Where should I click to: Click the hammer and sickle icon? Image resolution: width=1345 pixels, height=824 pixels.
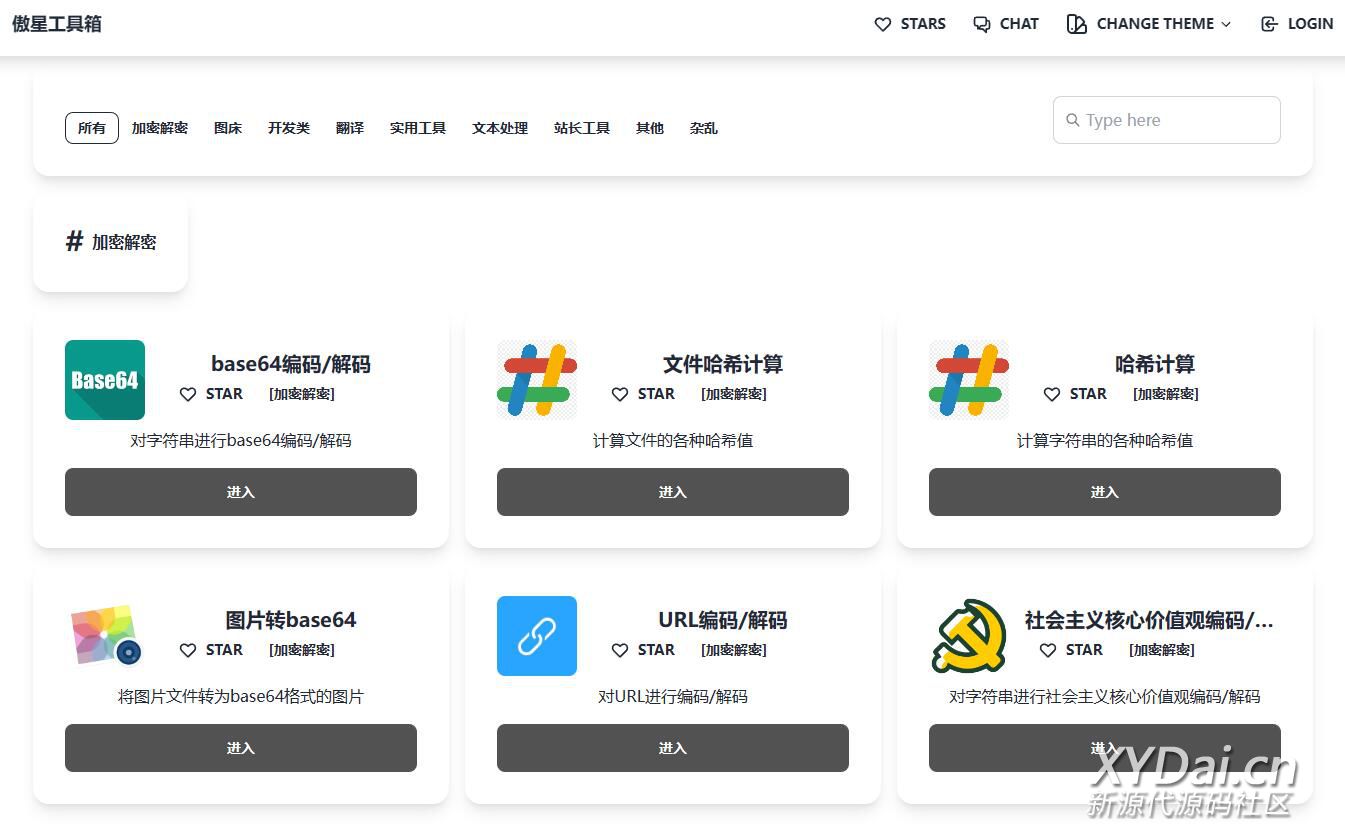[x=969, y=636]
